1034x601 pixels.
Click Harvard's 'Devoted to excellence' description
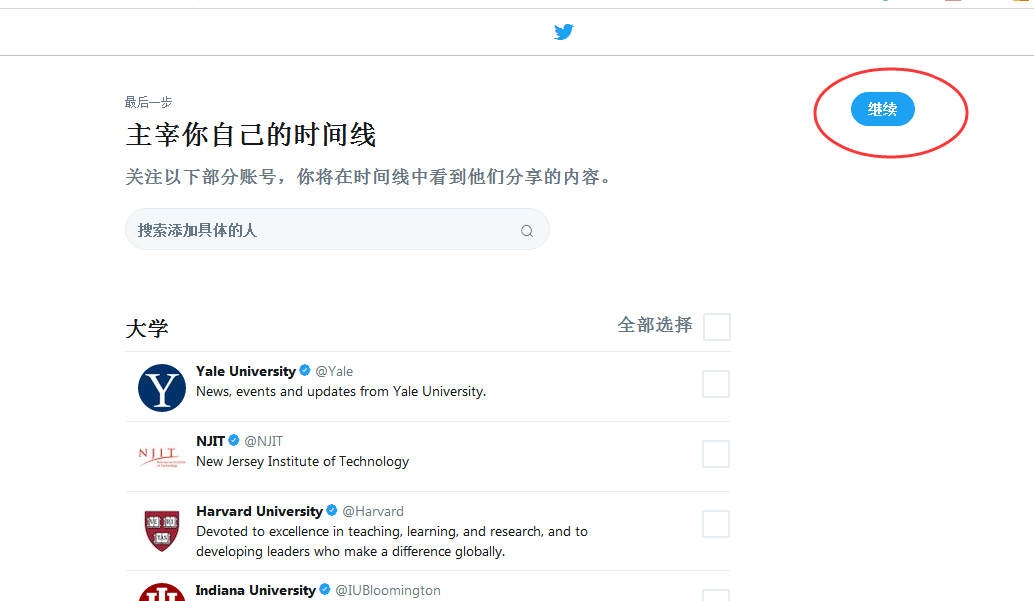click(392, 541)
